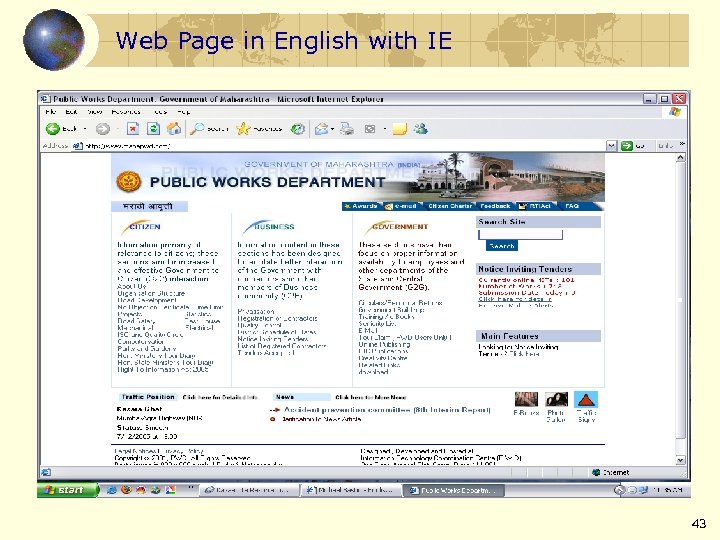Screen dimensions: 720x540
Task: Open the Favorites menu
Action: tap(126, 112)
